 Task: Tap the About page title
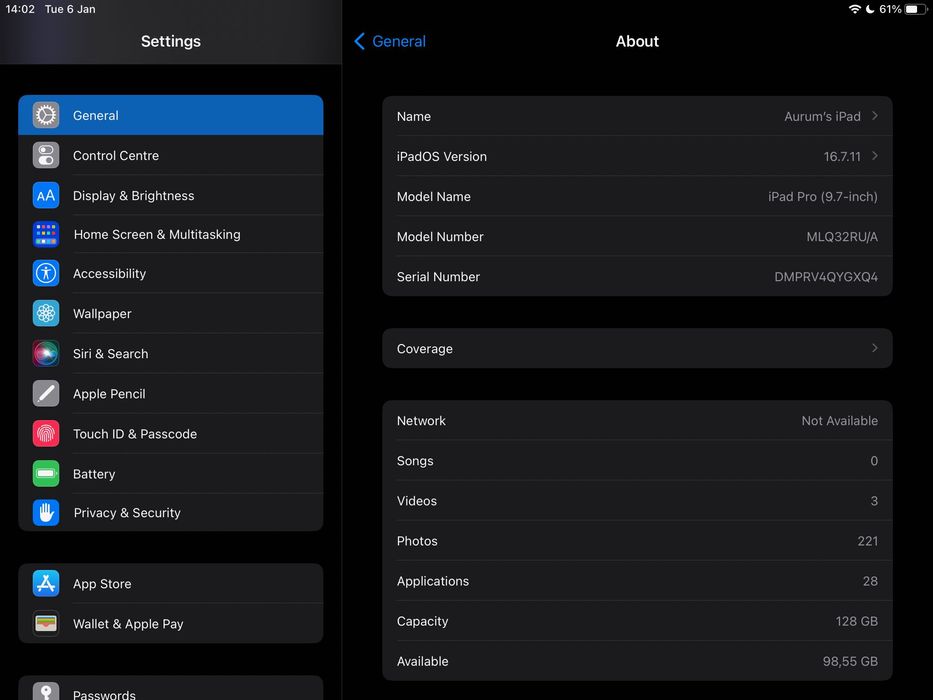pos(637,41)
